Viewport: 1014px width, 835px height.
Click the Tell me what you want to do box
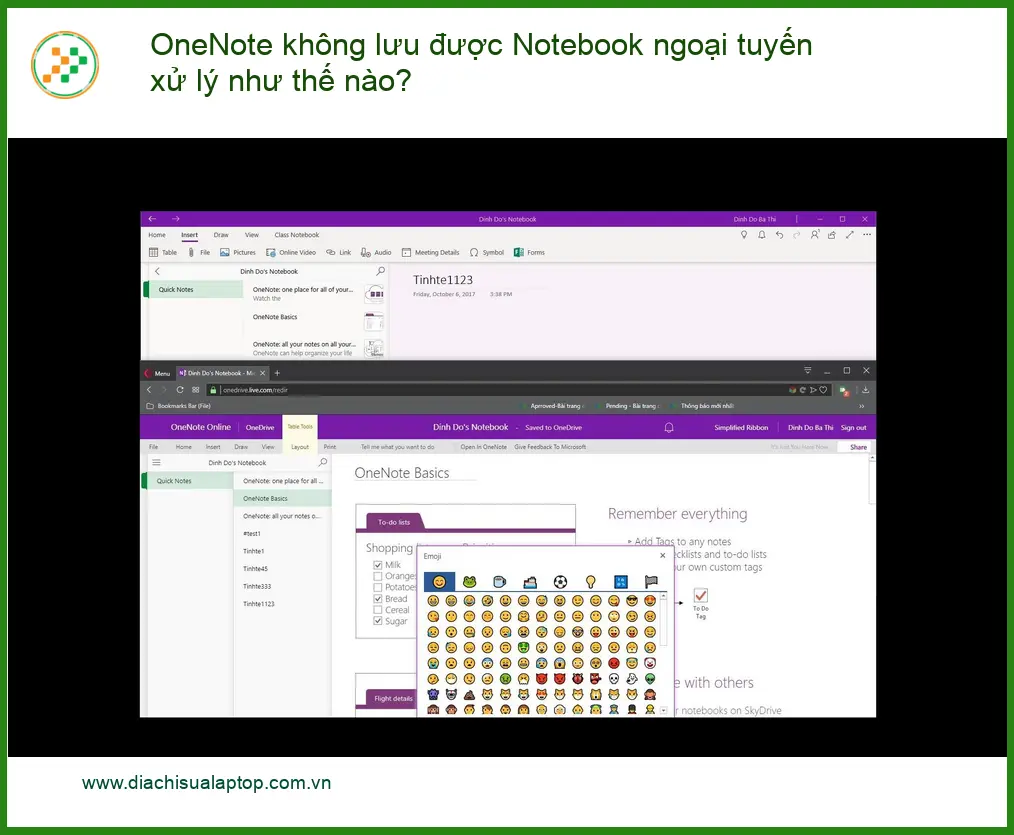[398, 447]
